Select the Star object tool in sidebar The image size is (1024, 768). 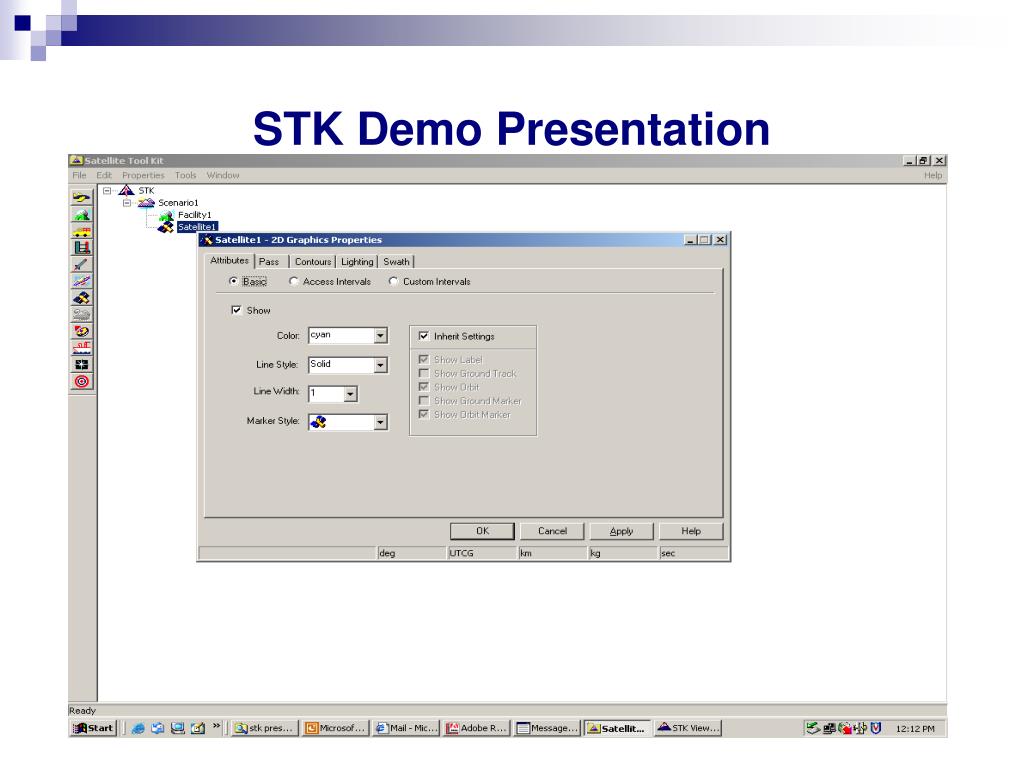pos(82,365)
